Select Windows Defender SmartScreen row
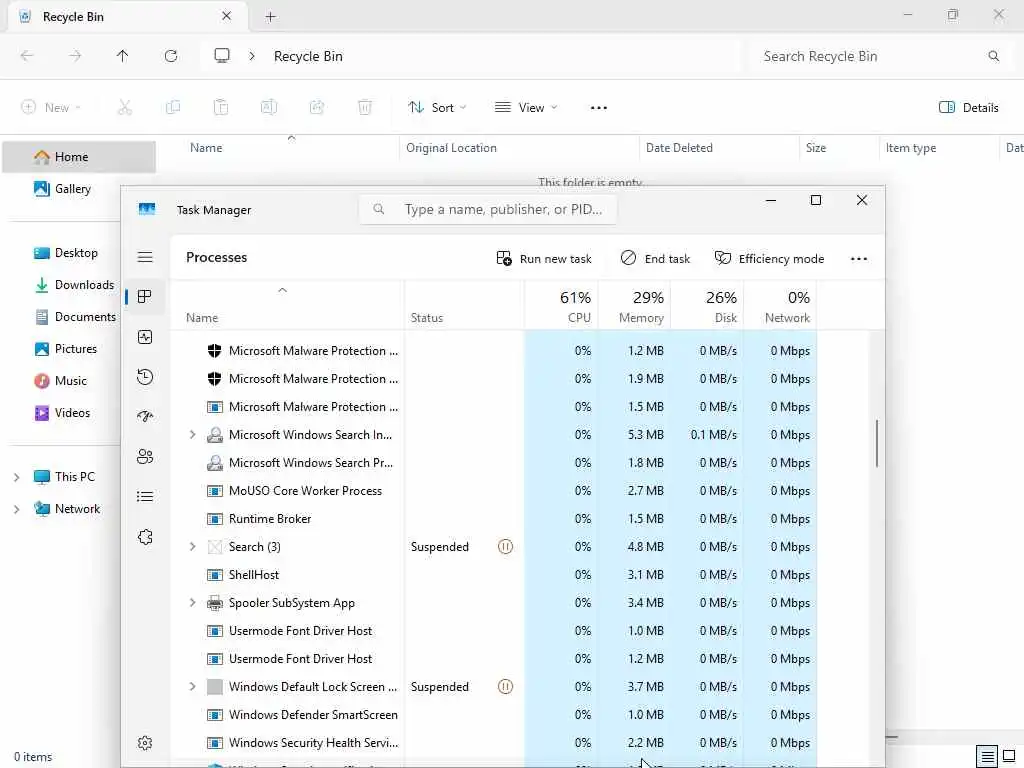This screenshot has width=1024, height=768. click(x=494, y=715)
